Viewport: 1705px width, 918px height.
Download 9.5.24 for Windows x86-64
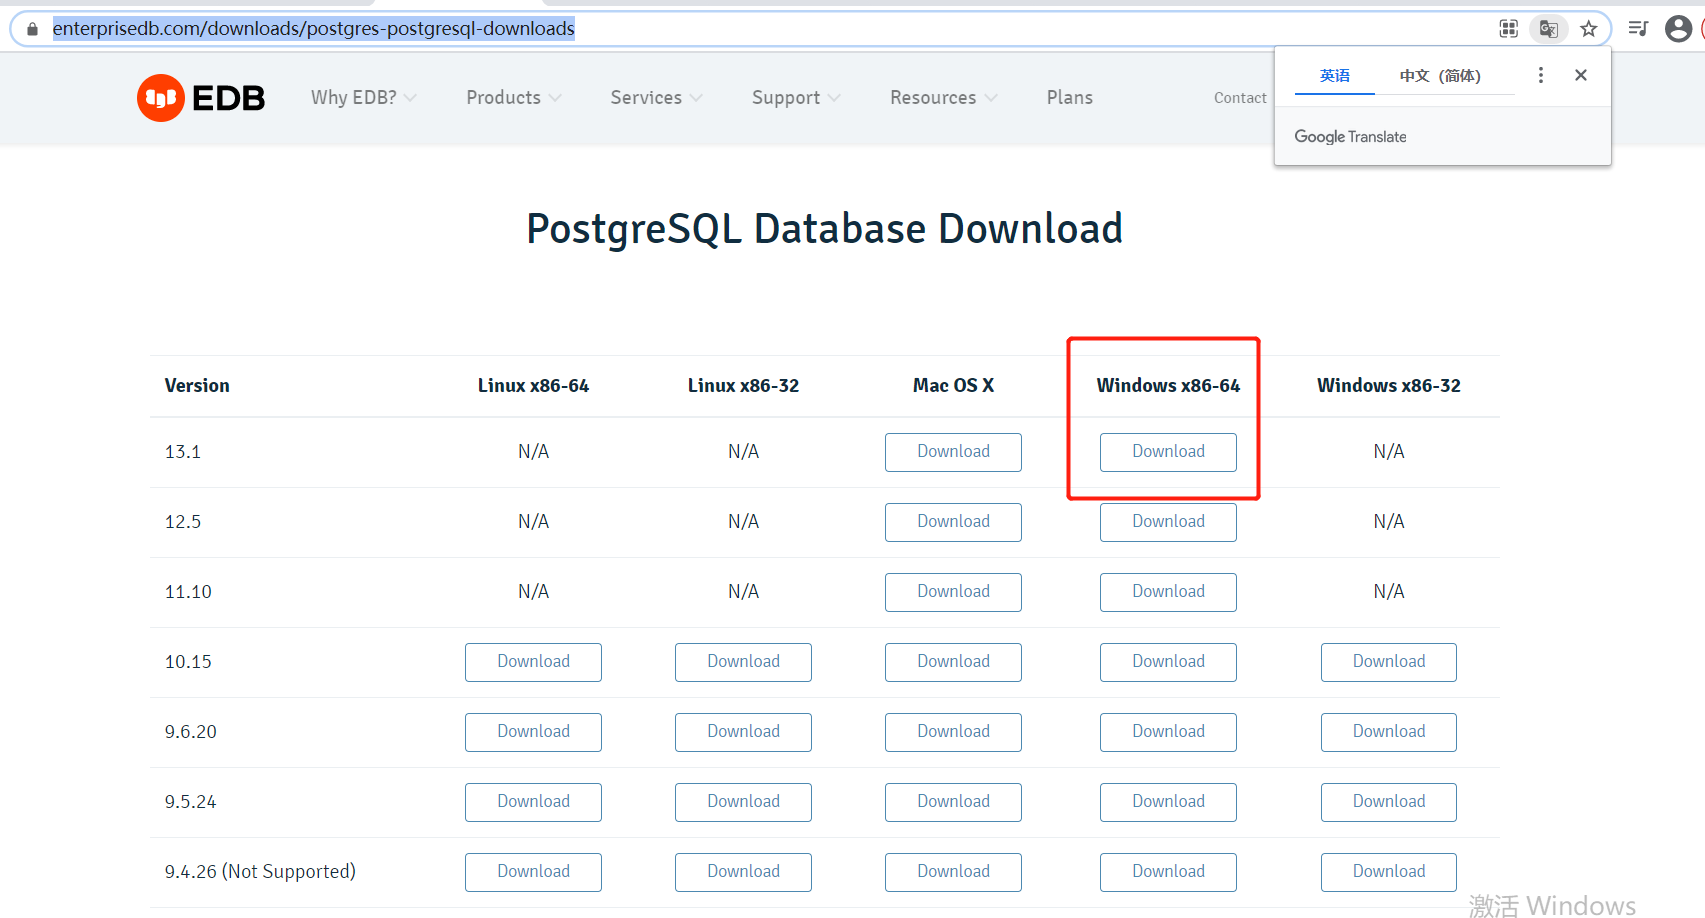point(1168,802)
